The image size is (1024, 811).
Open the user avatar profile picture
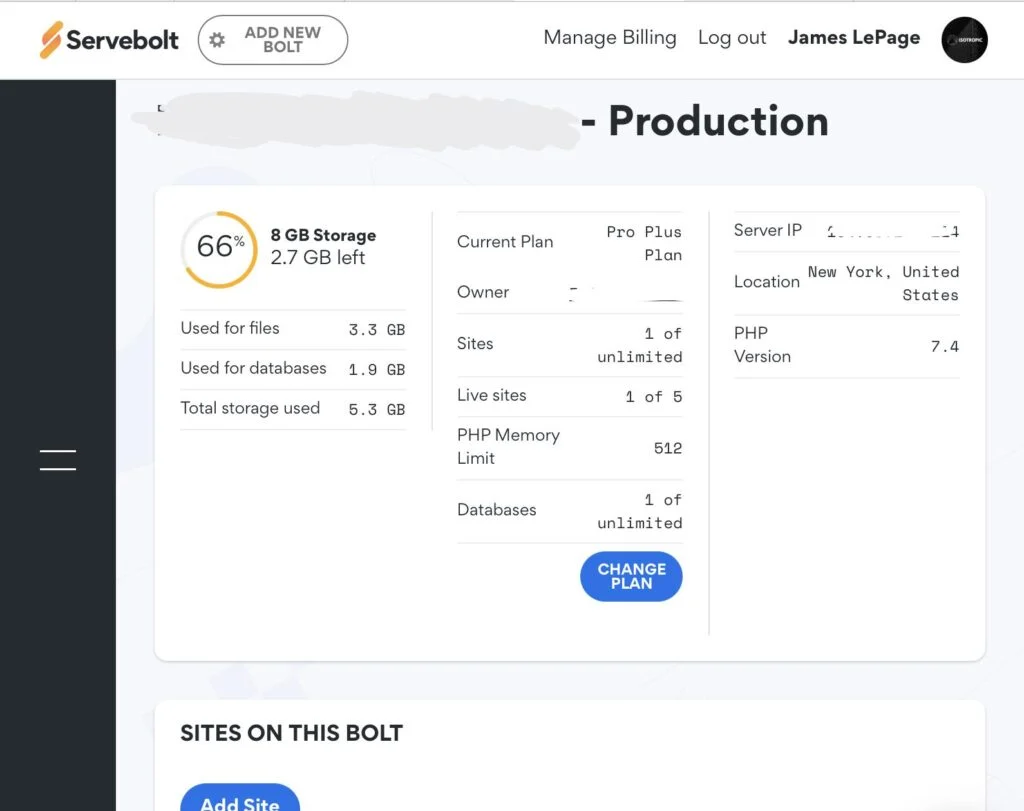pyautogui.click(x=964, y=40)
